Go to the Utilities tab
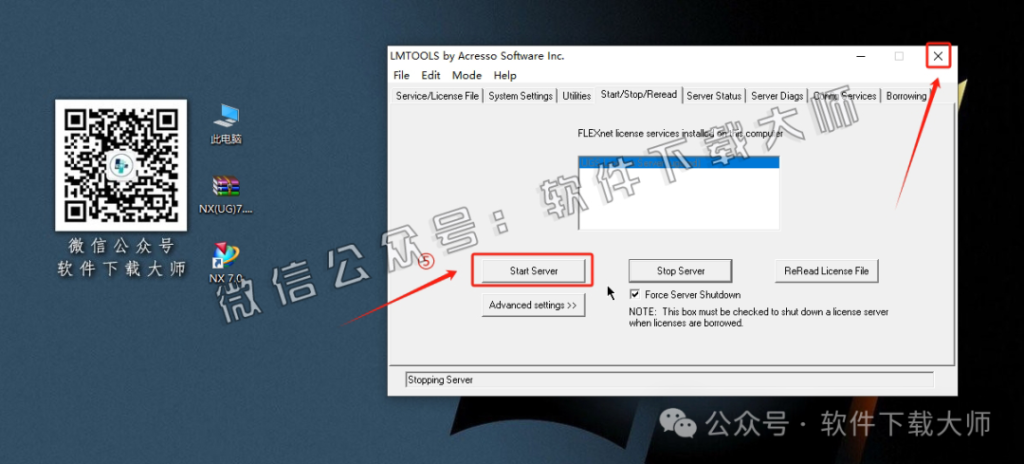The width and height of the screenshot is (1024, 464). click(576, 96)
